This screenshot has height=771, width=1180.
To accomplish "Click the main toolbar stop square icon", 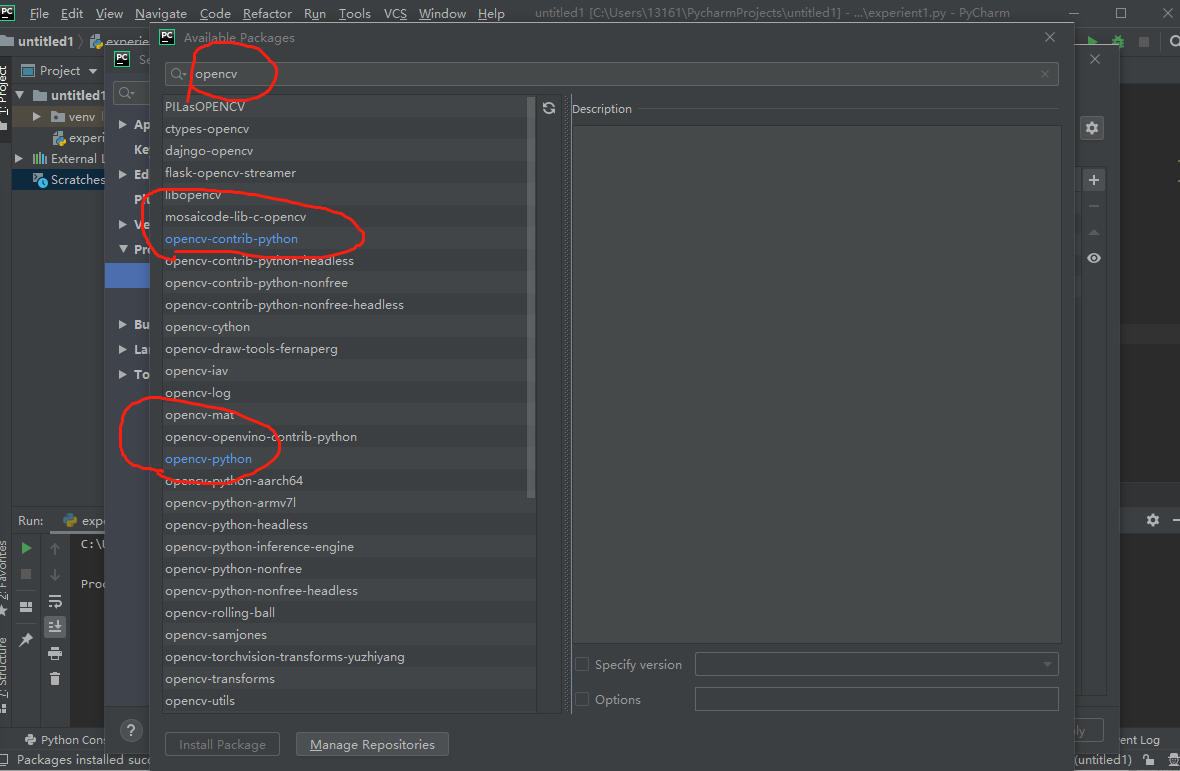I will [x=1144, y=42].
